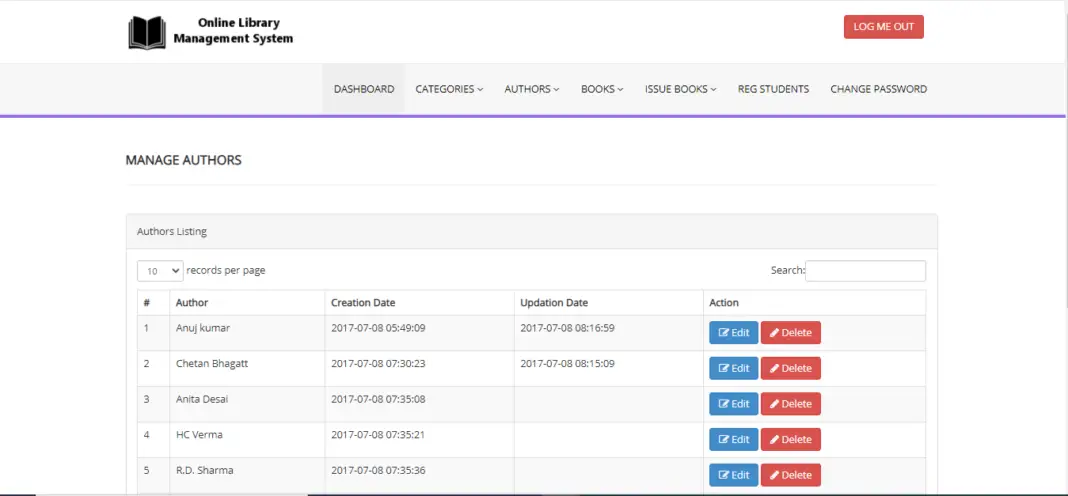This screenshot has width=1068, height=496.
Task: Open the Reg Students page
Action: click(x=773, y=89)
